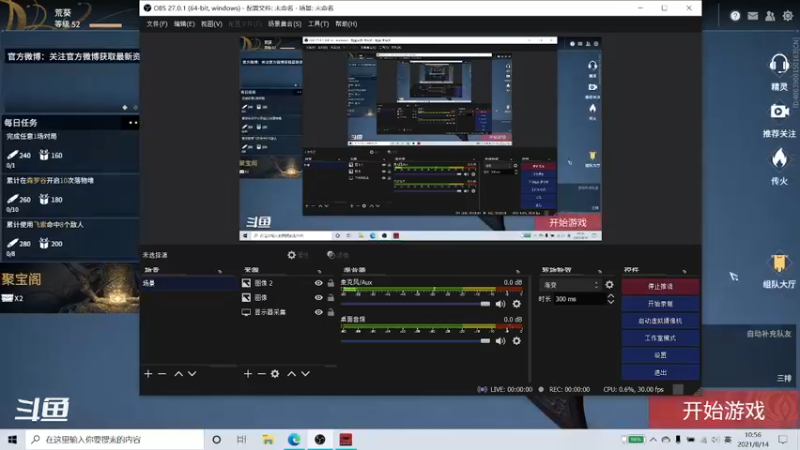Add a new source with the Sources plus icon
This screenshot has width=800, height=450.
248,374
